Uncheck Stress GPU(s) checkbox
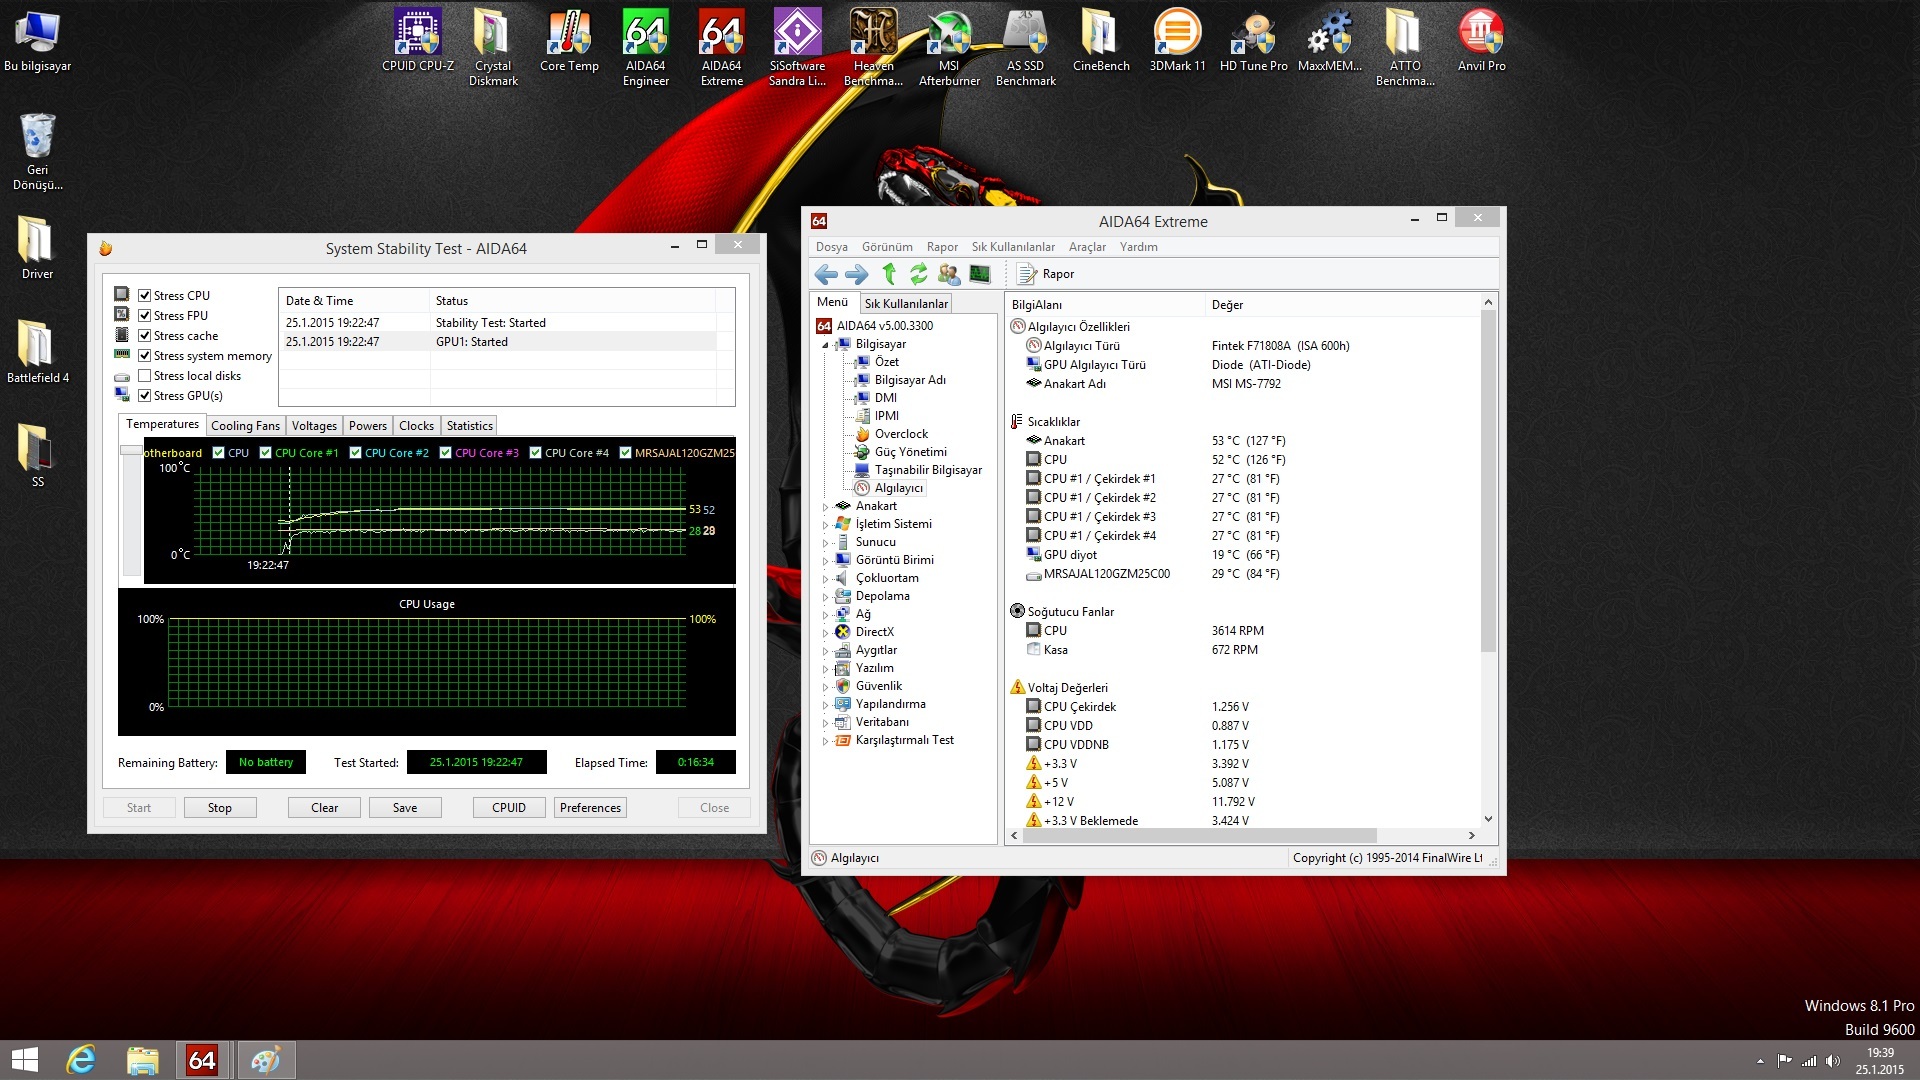 coord(144,396)
